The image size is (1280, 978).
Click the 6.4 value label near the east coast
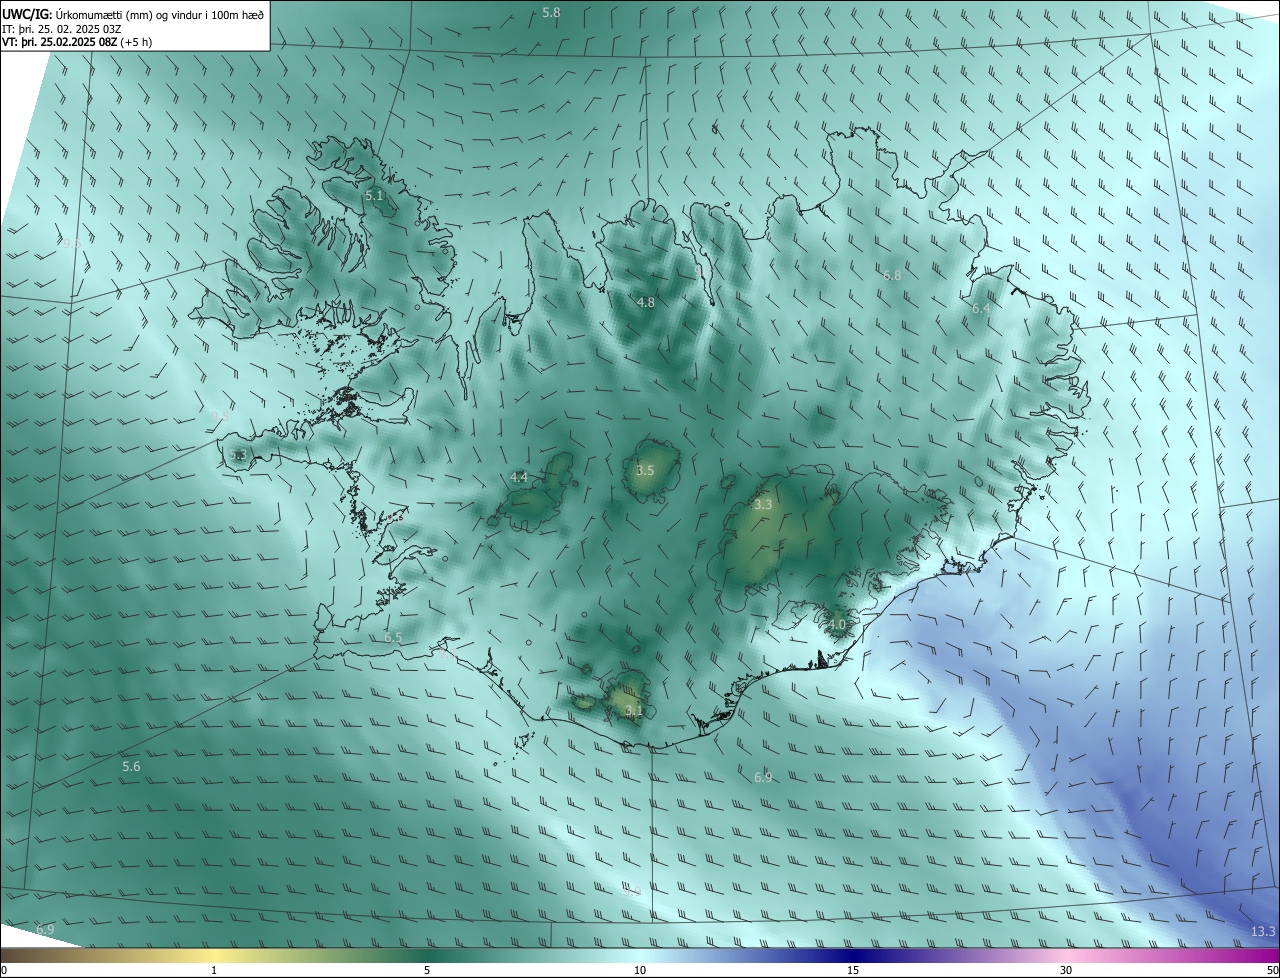pyautogui.click(x=981, y=309)
